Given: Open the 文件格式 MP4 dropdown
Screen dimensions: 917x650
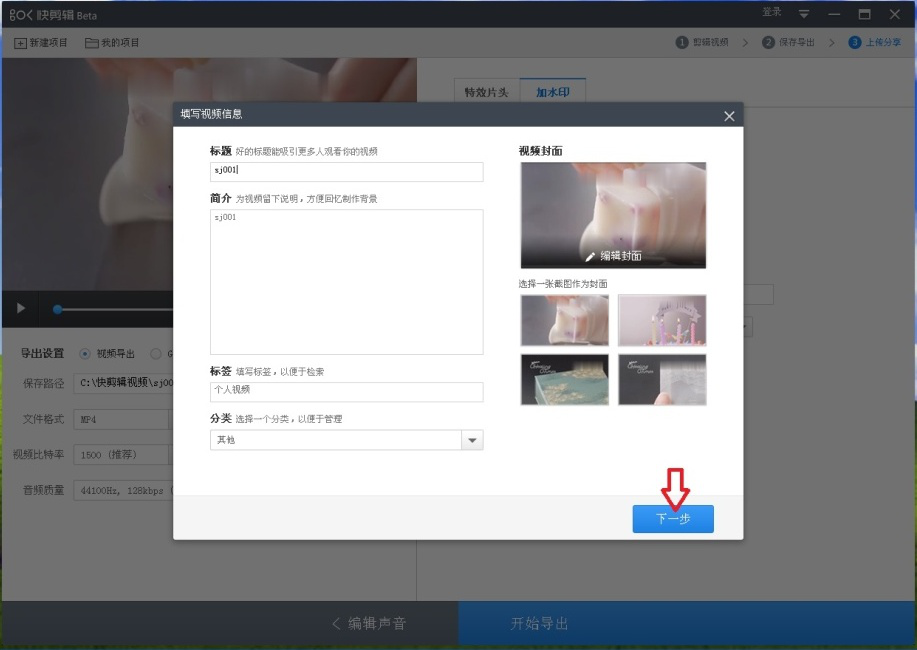Looking at the screenshot, I should [x=123, y=419].
